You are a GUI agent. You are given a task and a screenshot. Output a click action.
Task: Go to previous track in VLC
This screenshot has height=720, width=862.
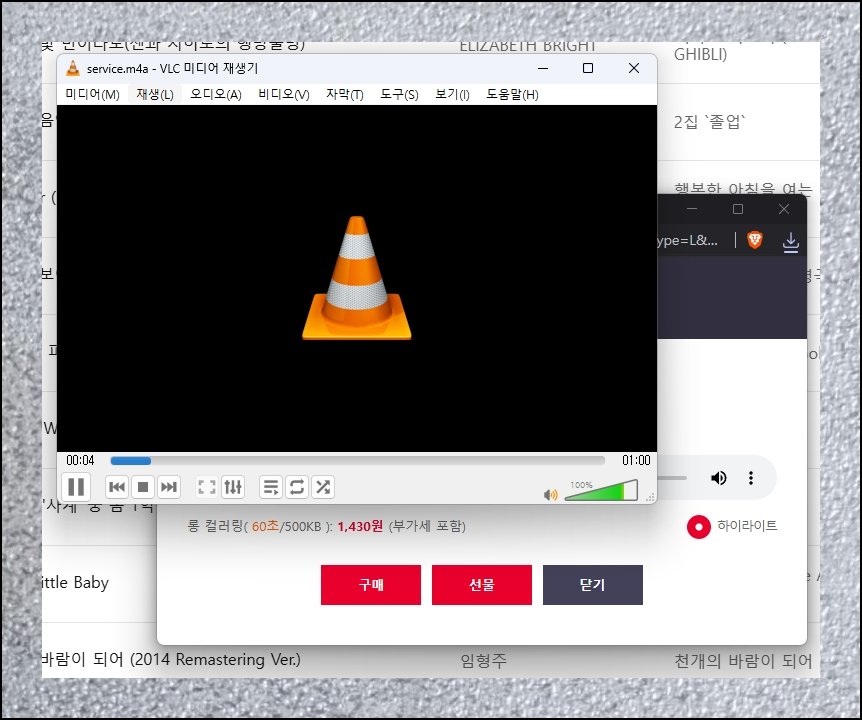click(x=117, y=487)
